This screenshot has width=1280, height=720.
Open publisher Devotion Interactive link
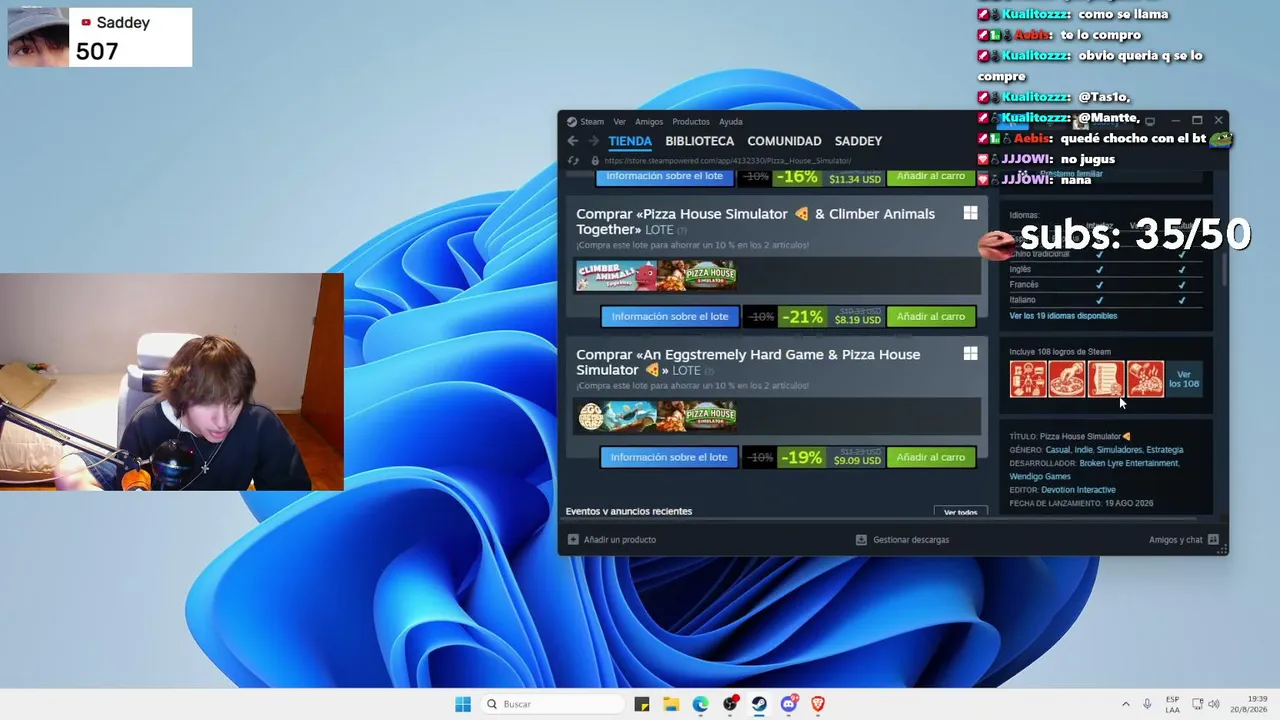pyautogui.click(x=1078, y=490)
